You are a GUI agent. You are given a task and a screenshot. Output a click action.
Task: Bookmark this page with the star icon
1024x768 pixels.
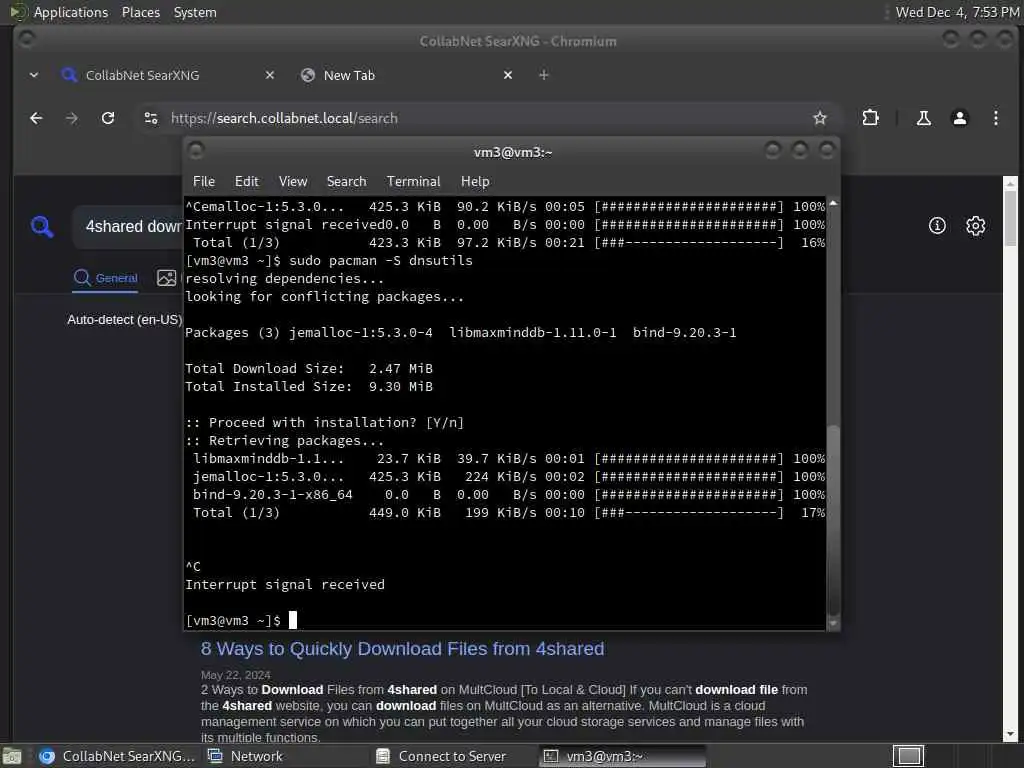[820, 118]
